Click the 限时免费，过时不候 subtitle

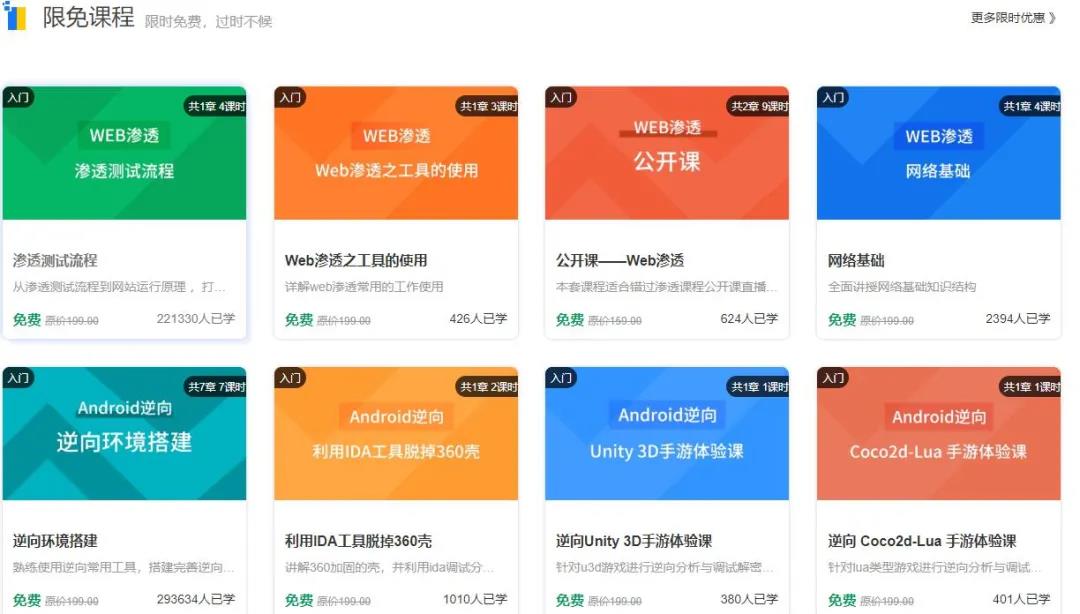click(x=208, y=21)
